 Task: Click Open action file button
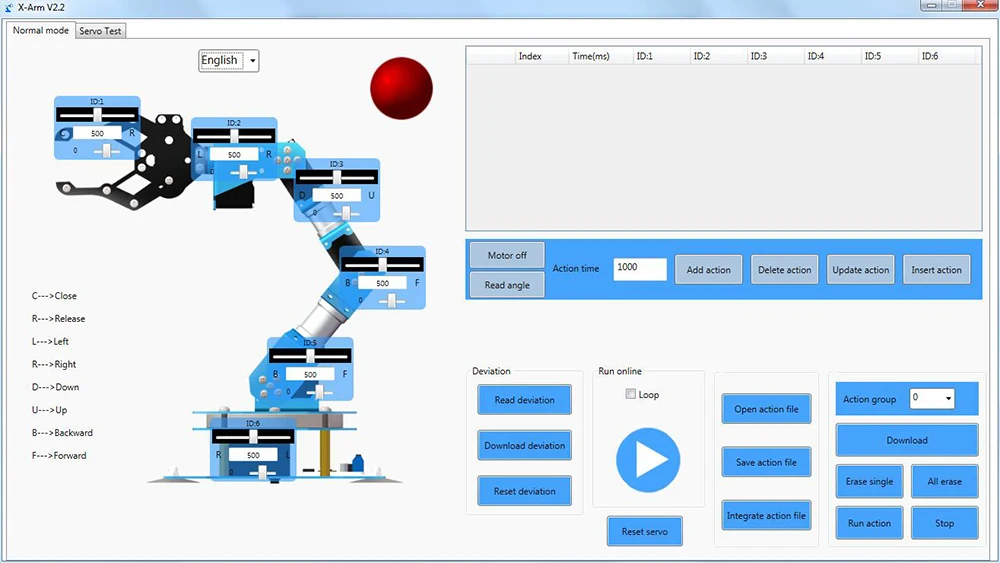(x=767, y=409)
